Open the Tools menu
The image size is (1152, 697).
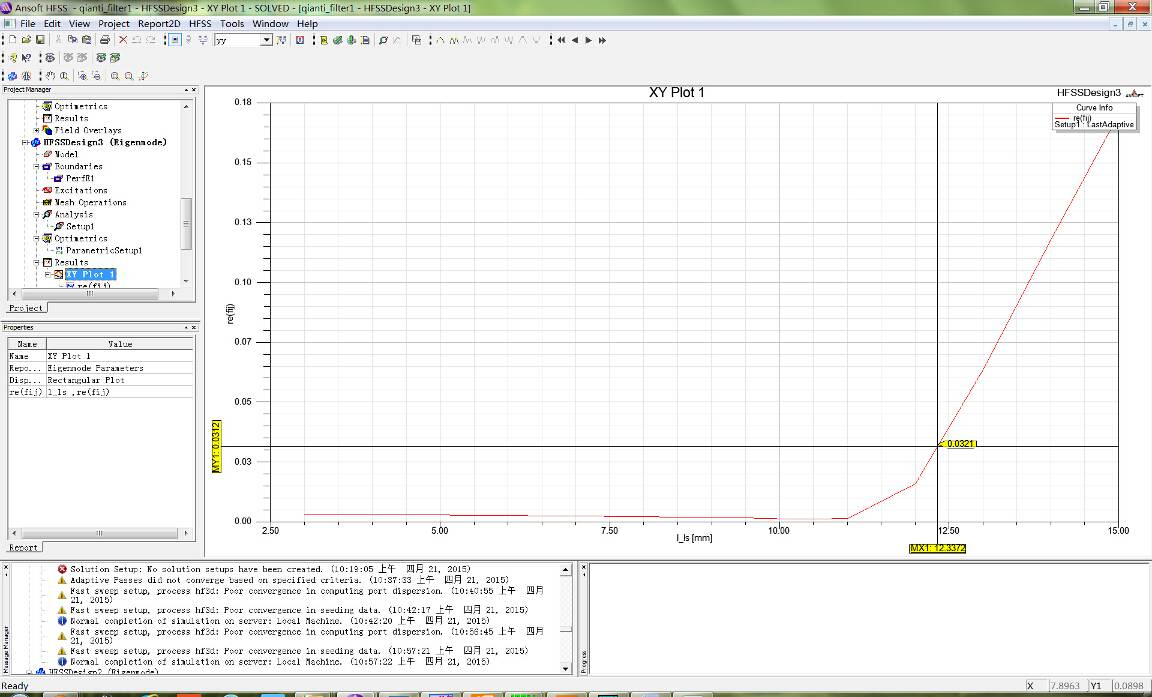coord(232,24)
